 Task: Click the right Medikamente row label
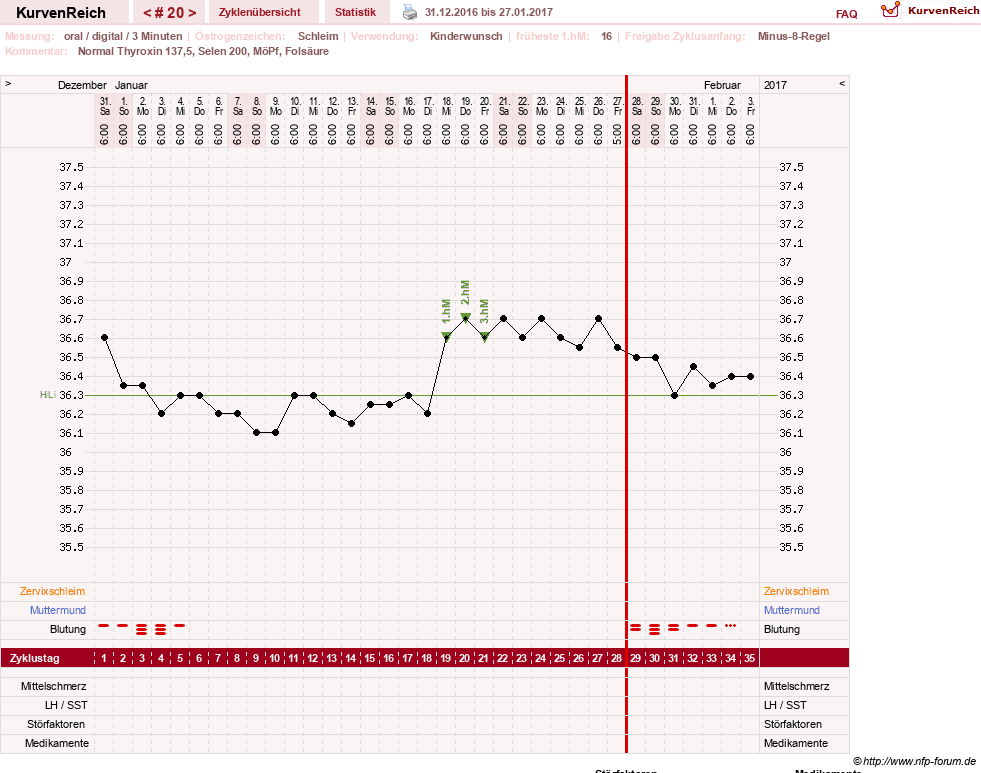796,743
